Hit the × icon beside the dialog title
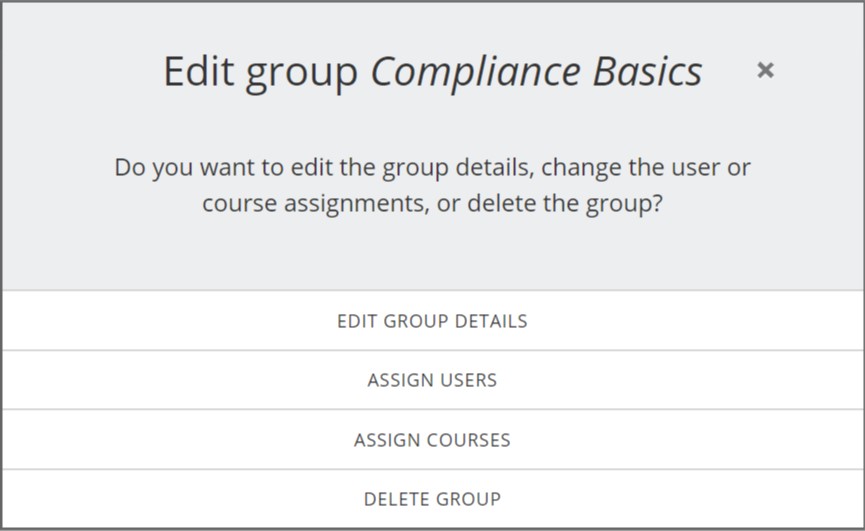The image size is (865, 531). (765, 70)
